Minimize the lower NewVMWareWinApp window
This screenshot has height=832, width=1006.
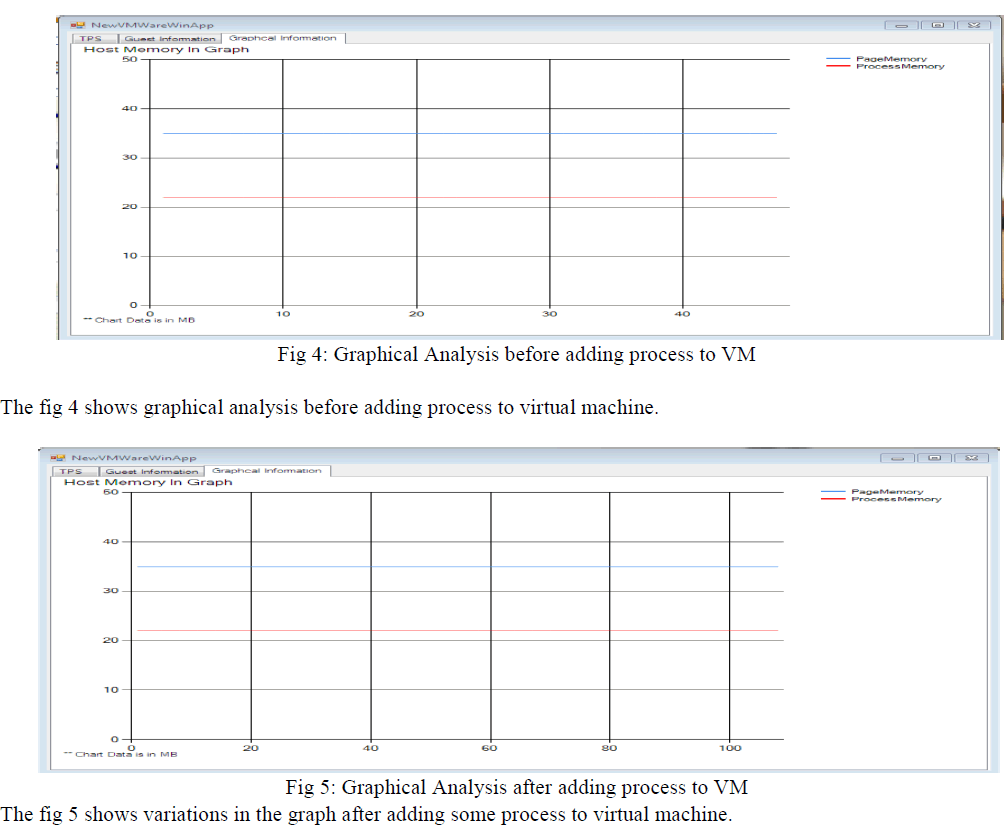click(x=898, y=458)
